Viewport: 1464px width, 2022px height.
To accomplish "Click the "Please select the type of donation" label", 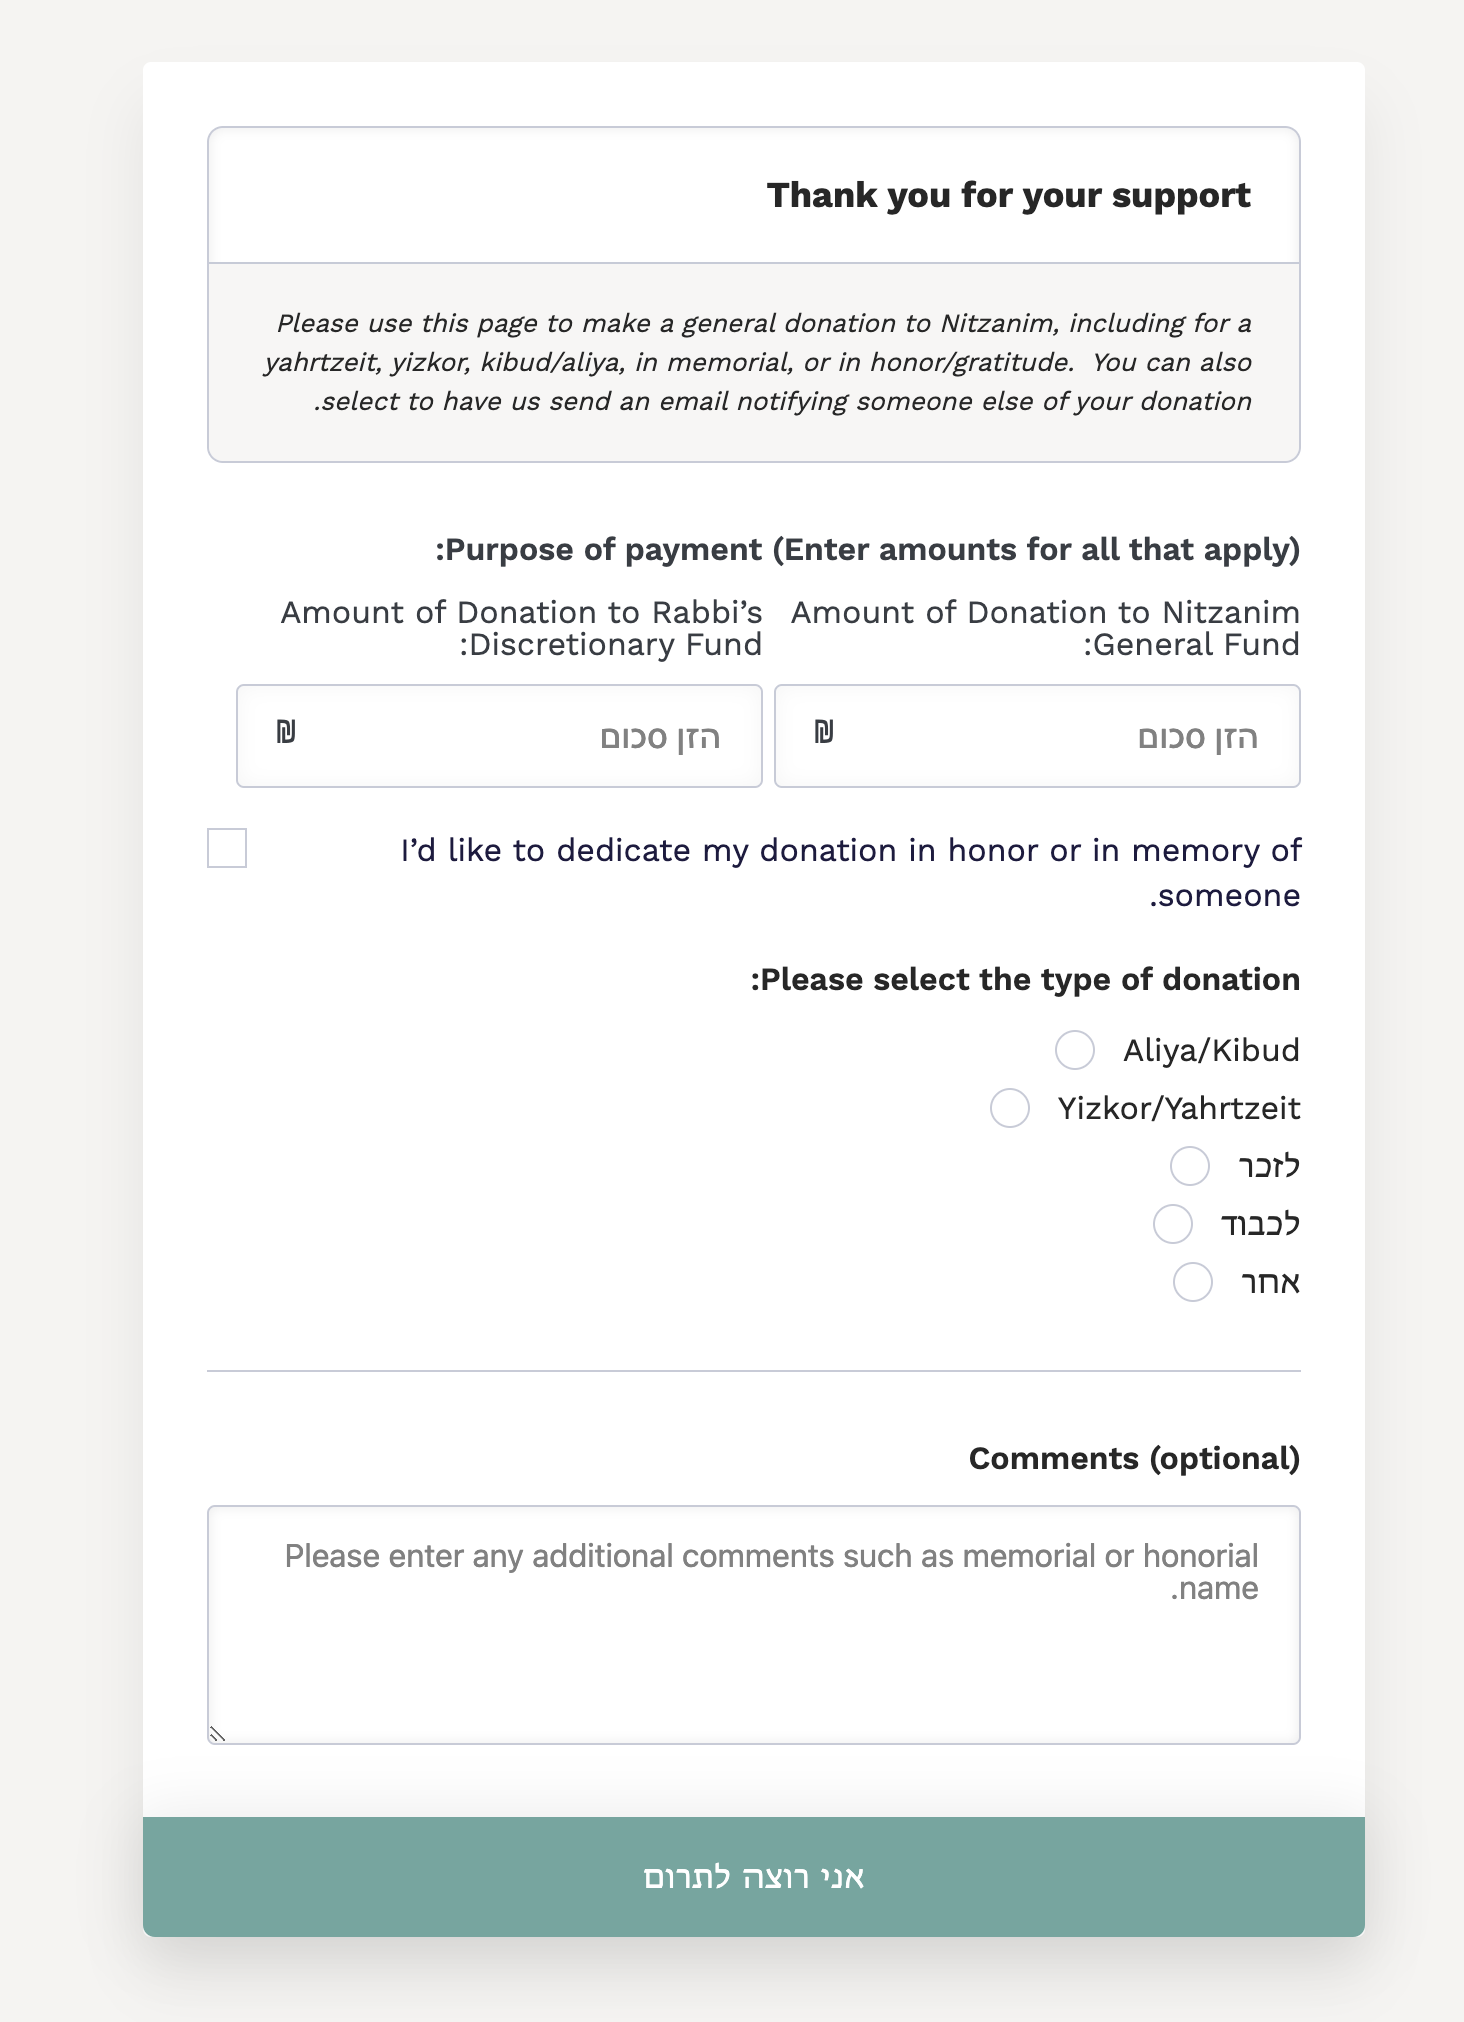I will [x=1026, y=979].
